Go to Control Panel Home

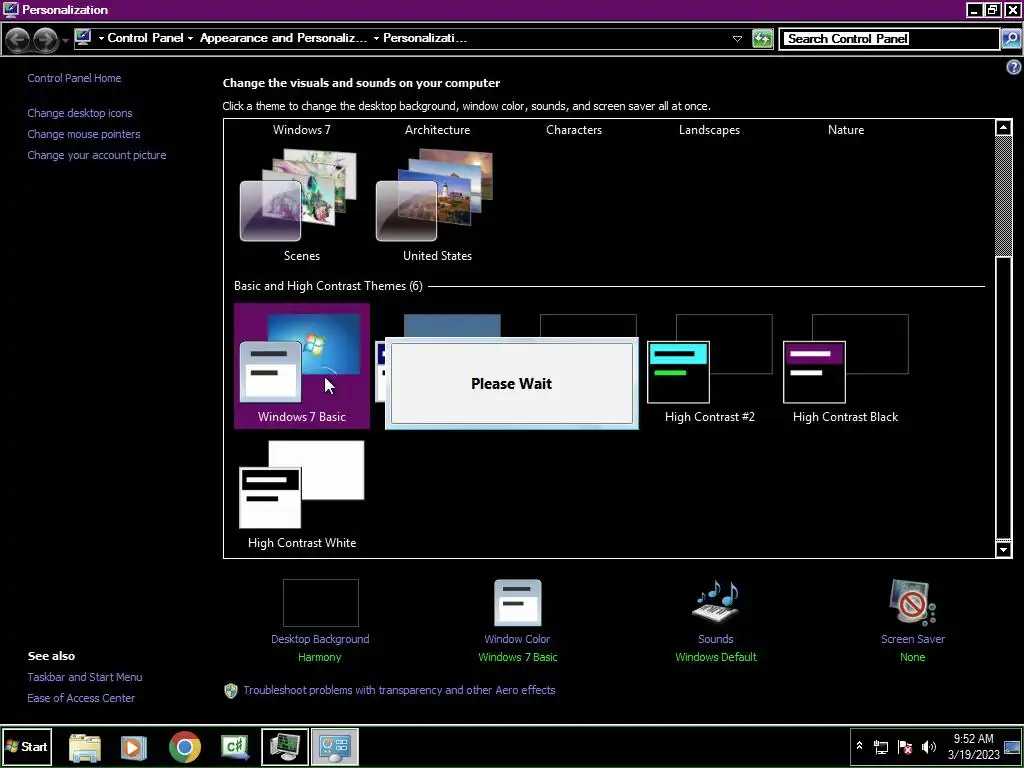[x=74, y=78]
